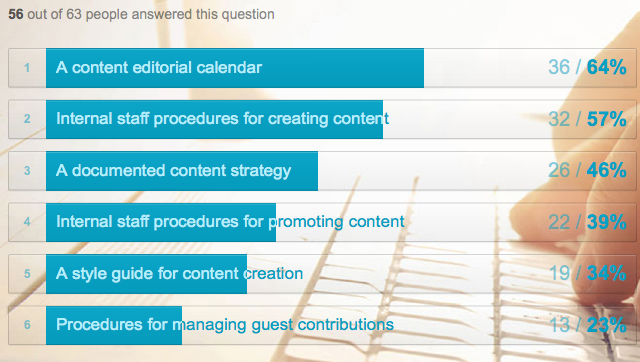Open 'Internal staff procedures for promoting content' row
Screen dimensions: 640x362
[322, 222]
